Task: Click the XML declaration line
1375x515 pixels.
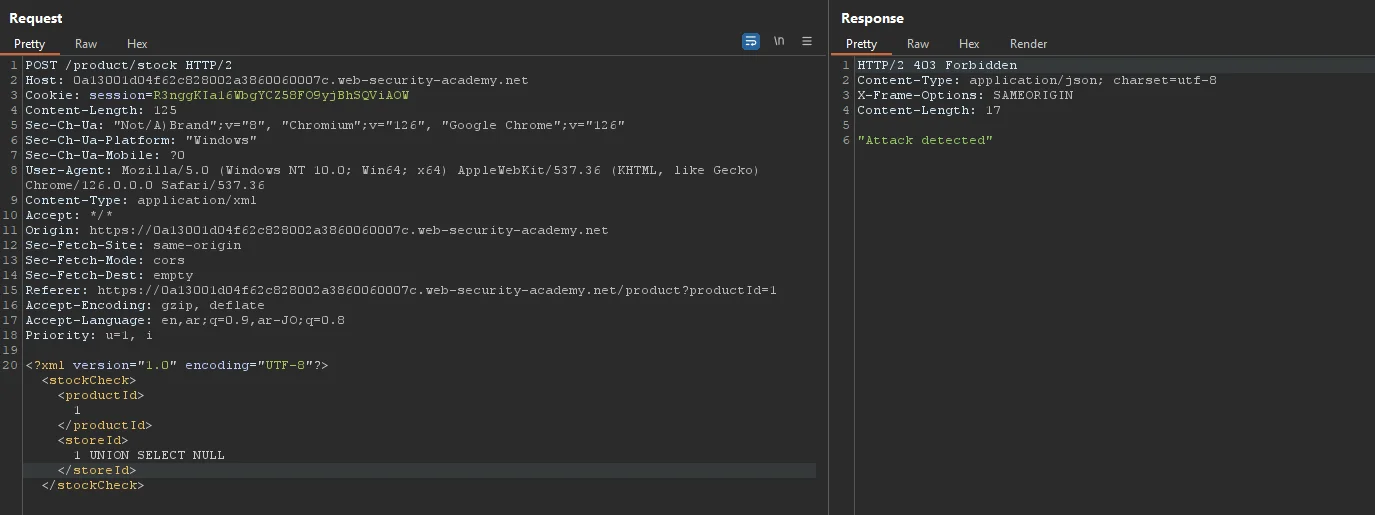Action: point(176,365)
